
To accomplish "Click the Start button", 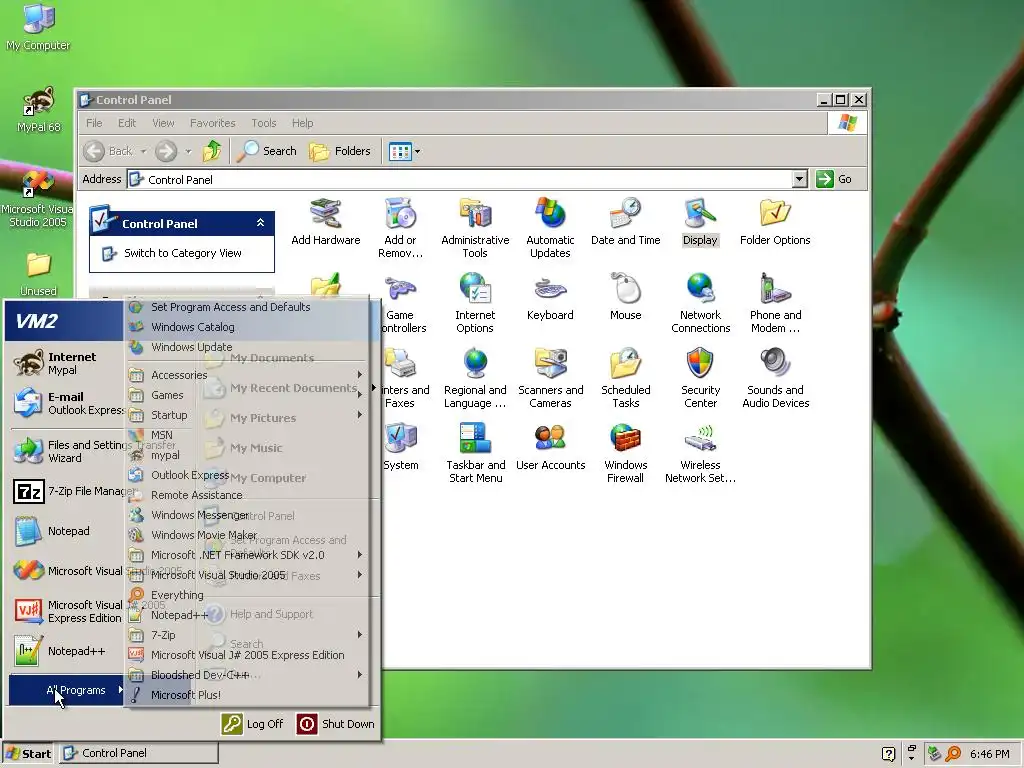I will point(28,753).
